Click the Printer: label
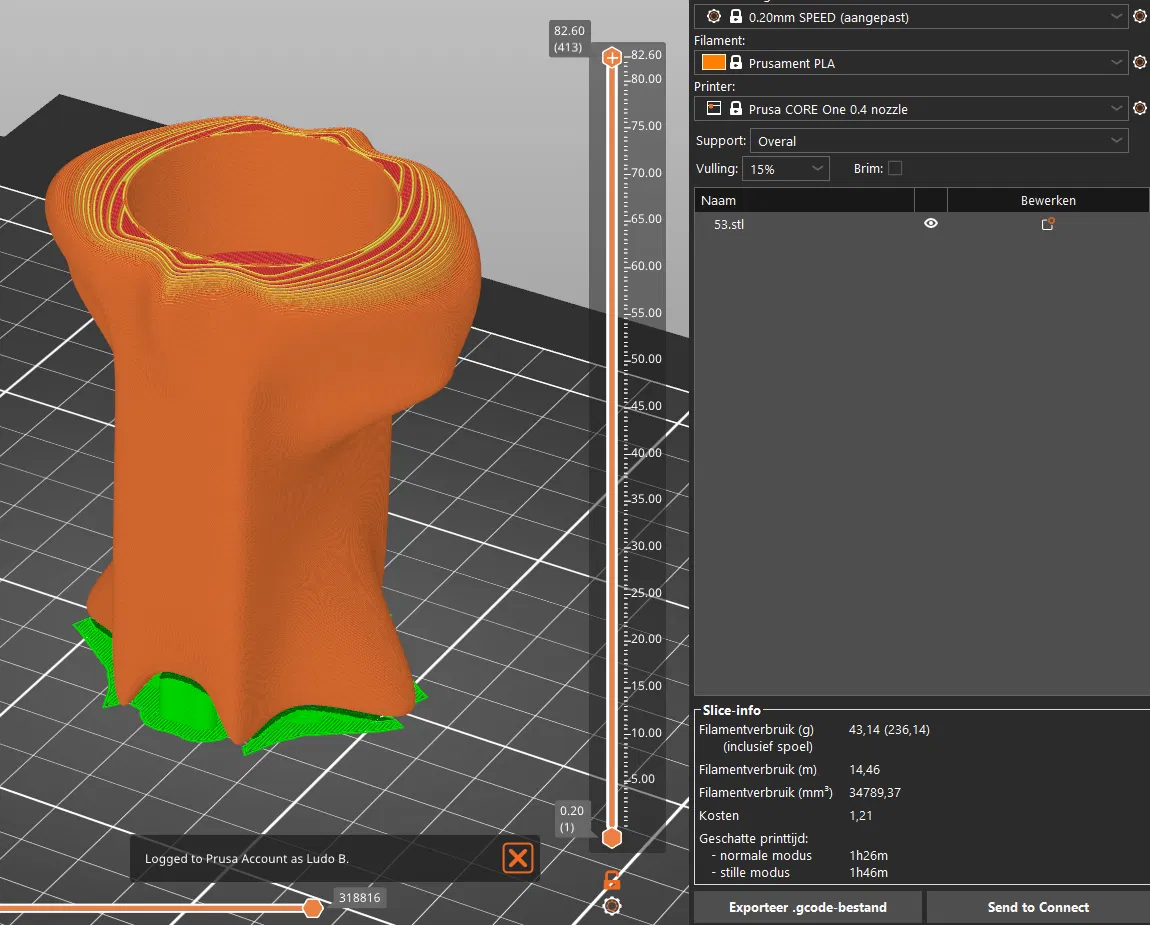Image resolution: width=1150 pixels, height=925 pixels. (714, 87)
